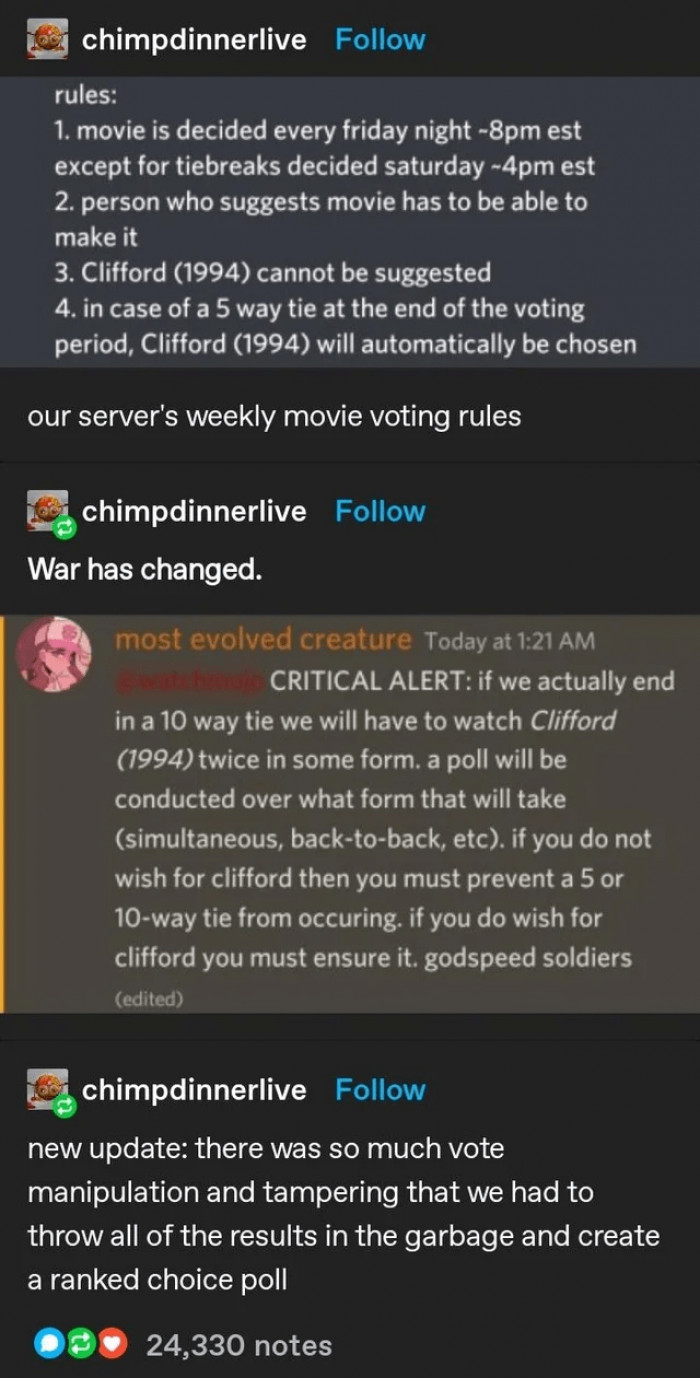Click the "most evolved creature" username
Viewport: 700px width, 1378px height.
[263, 639]
